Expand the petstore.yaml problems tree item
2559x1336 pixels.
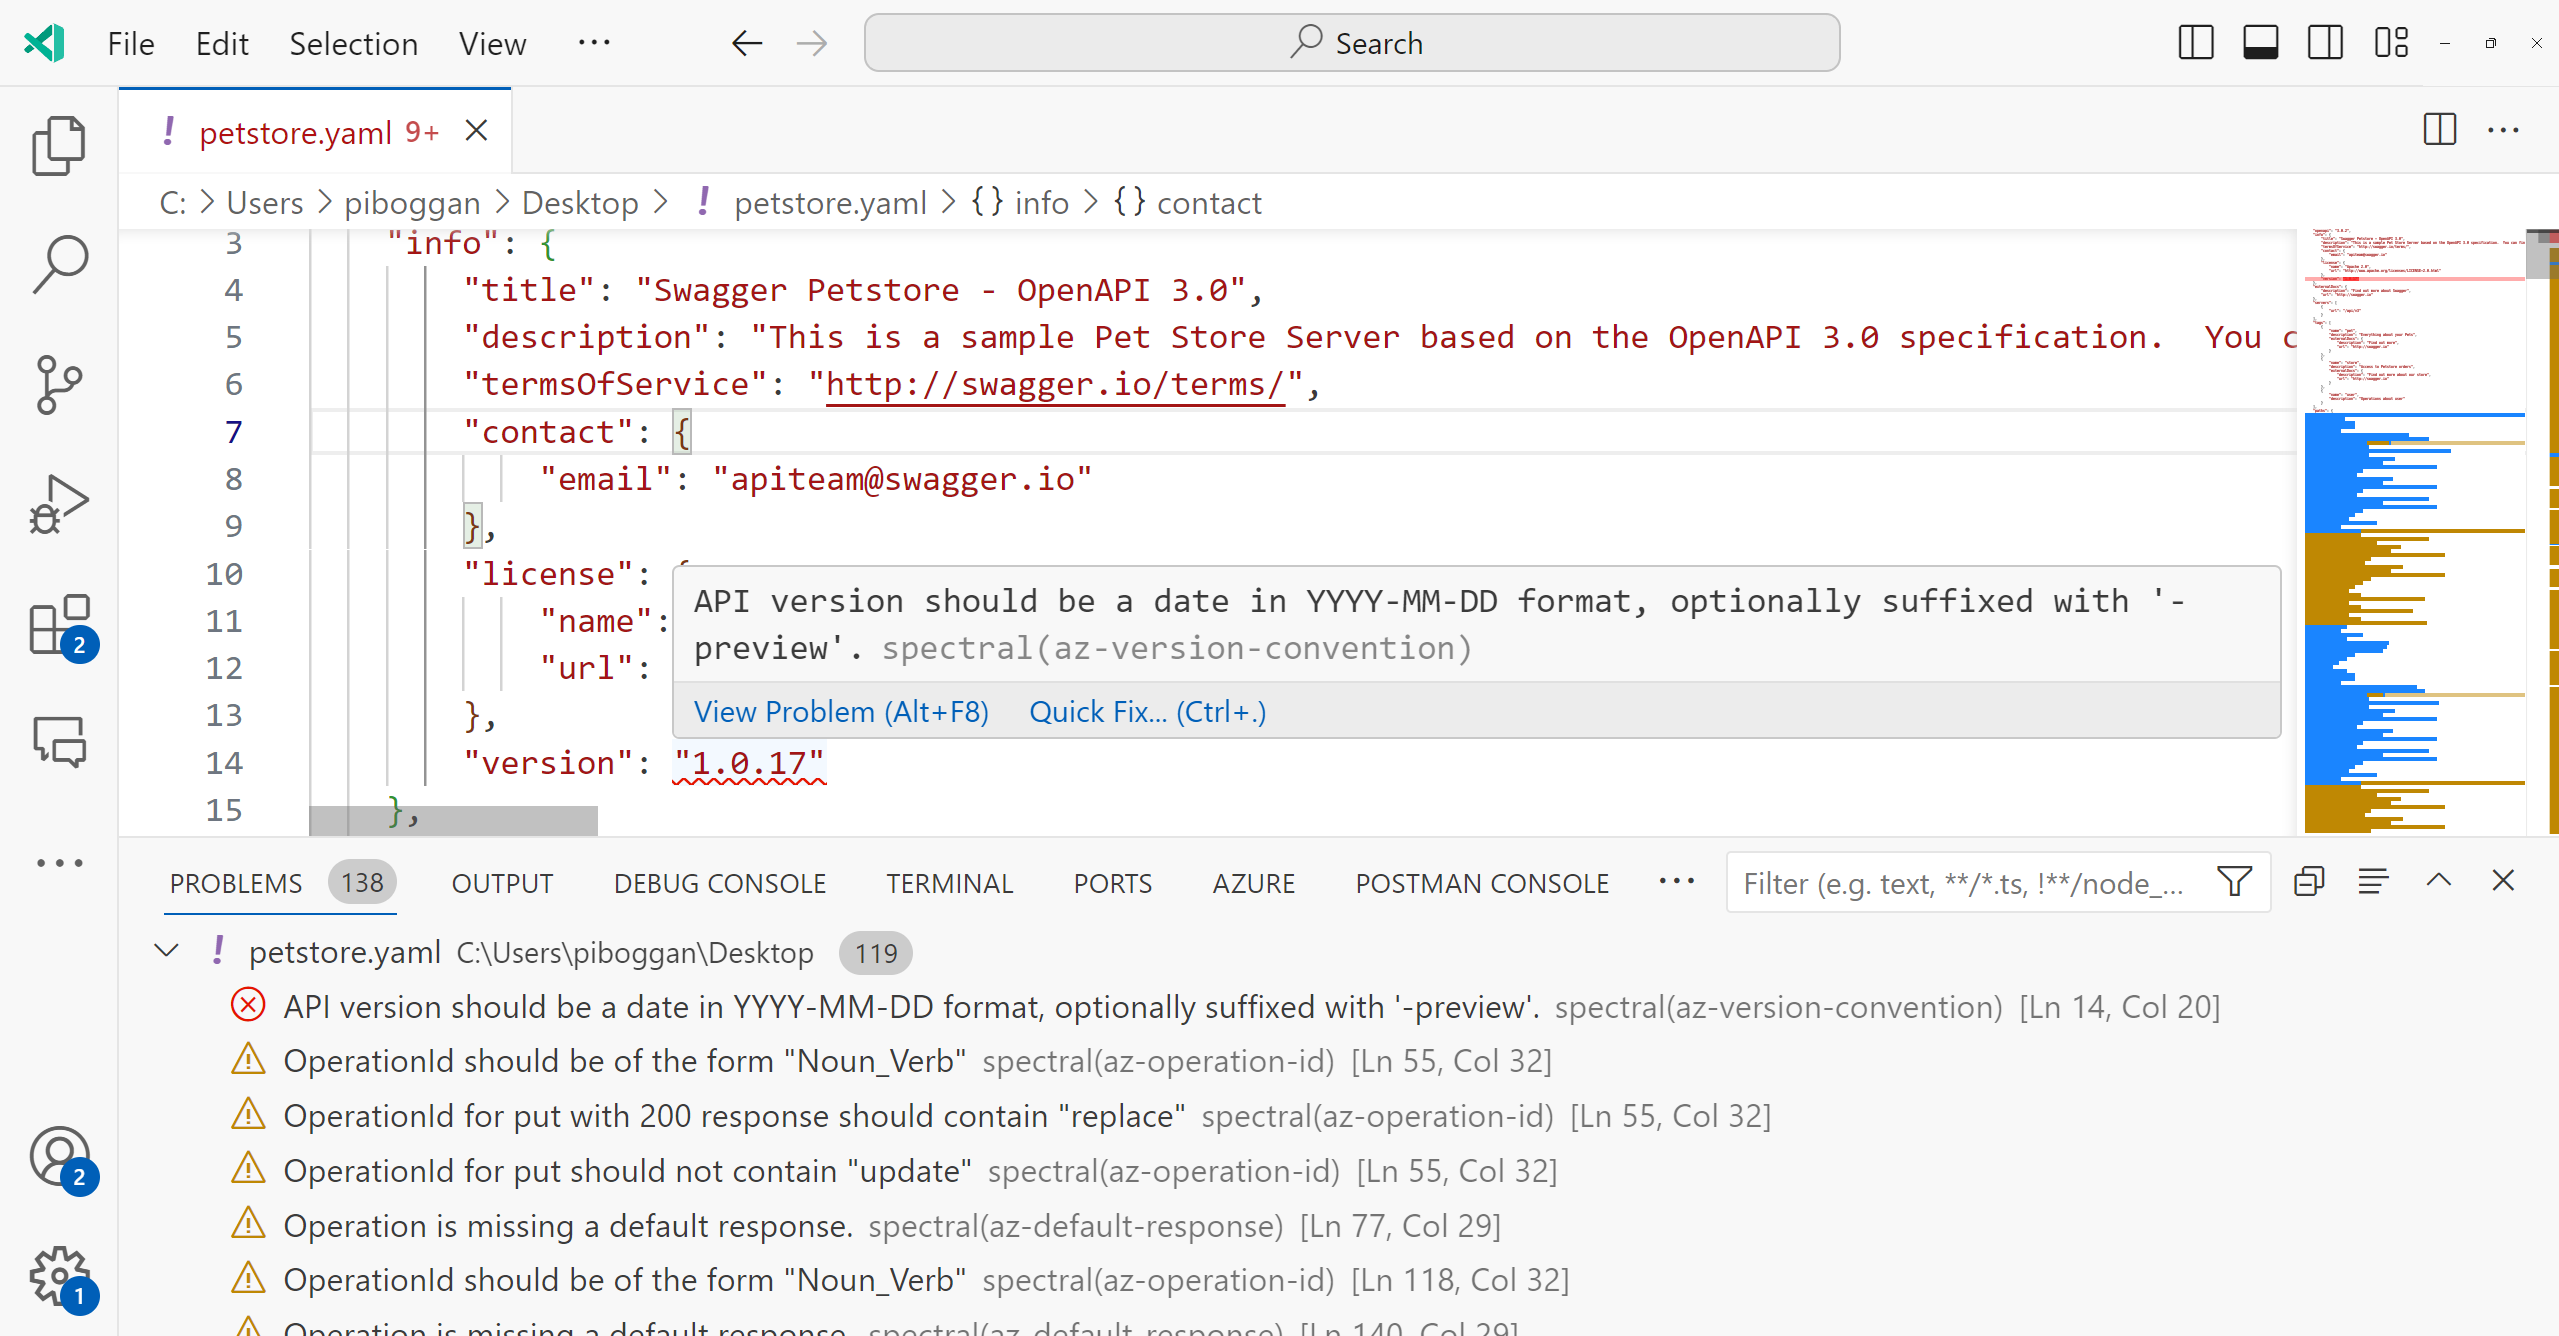tap(168, 952)
